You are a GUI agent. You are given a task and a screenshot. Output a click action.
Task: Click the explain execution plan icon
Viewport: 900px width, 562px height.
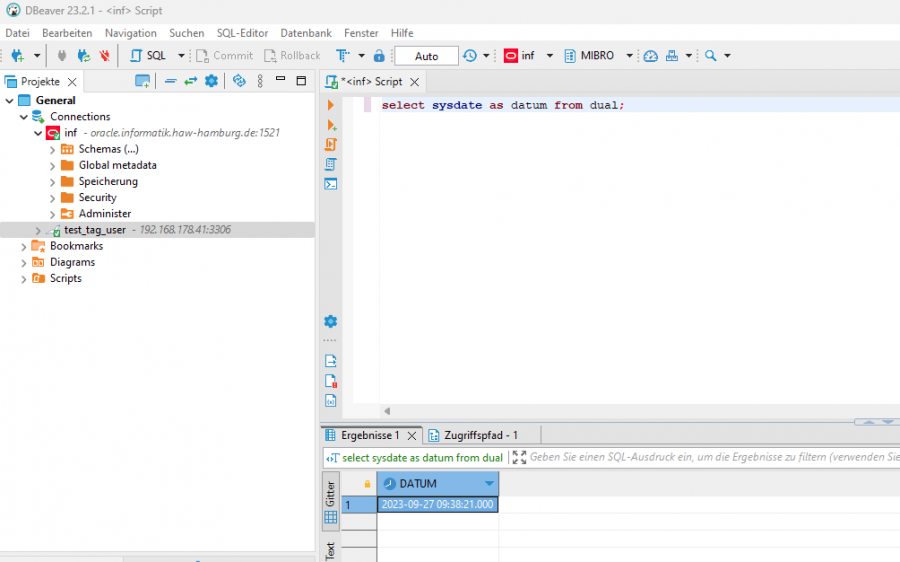331,165
